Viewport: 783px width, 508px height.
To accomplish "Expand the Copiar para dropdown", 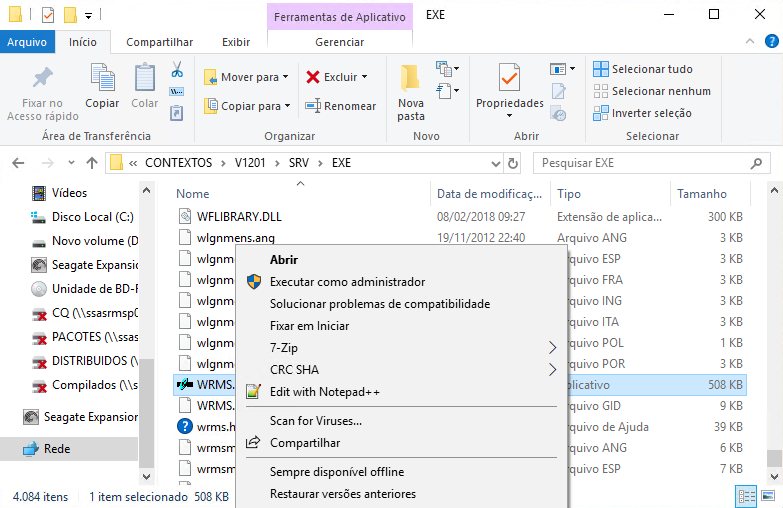I will (x=246, y=106).
